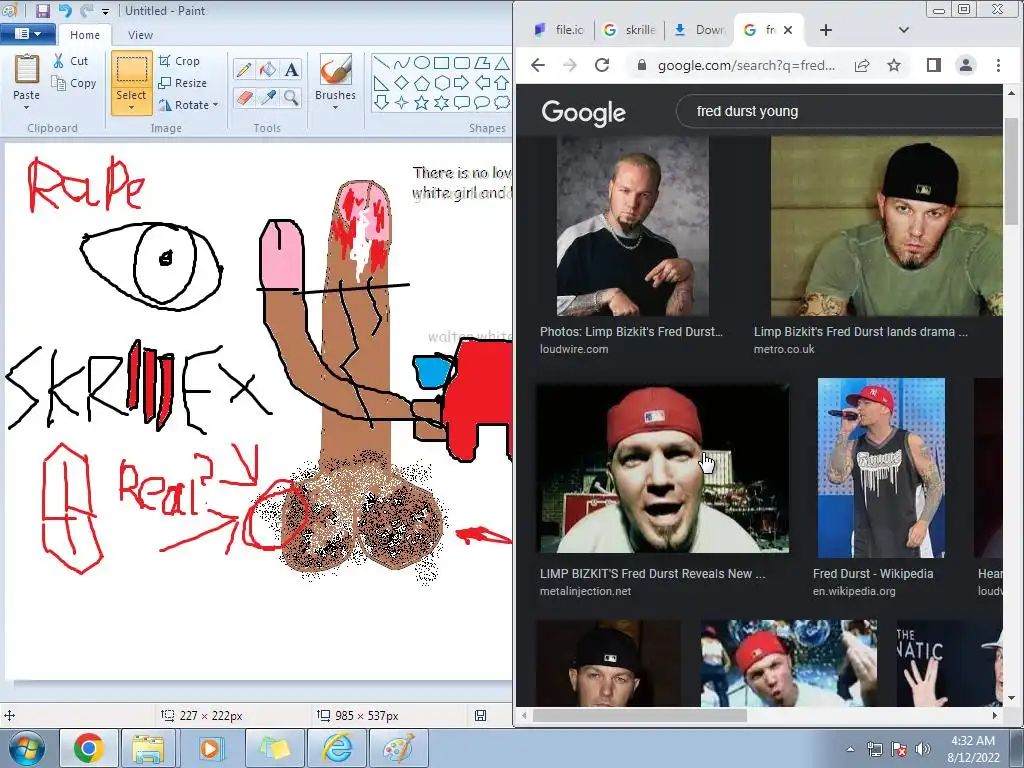The width and height of the screenshot is (1024, 768).
Task: Open loudwire.com 'Photos: Limp Bizkit's Fred Durst' link
Action: 632,331
